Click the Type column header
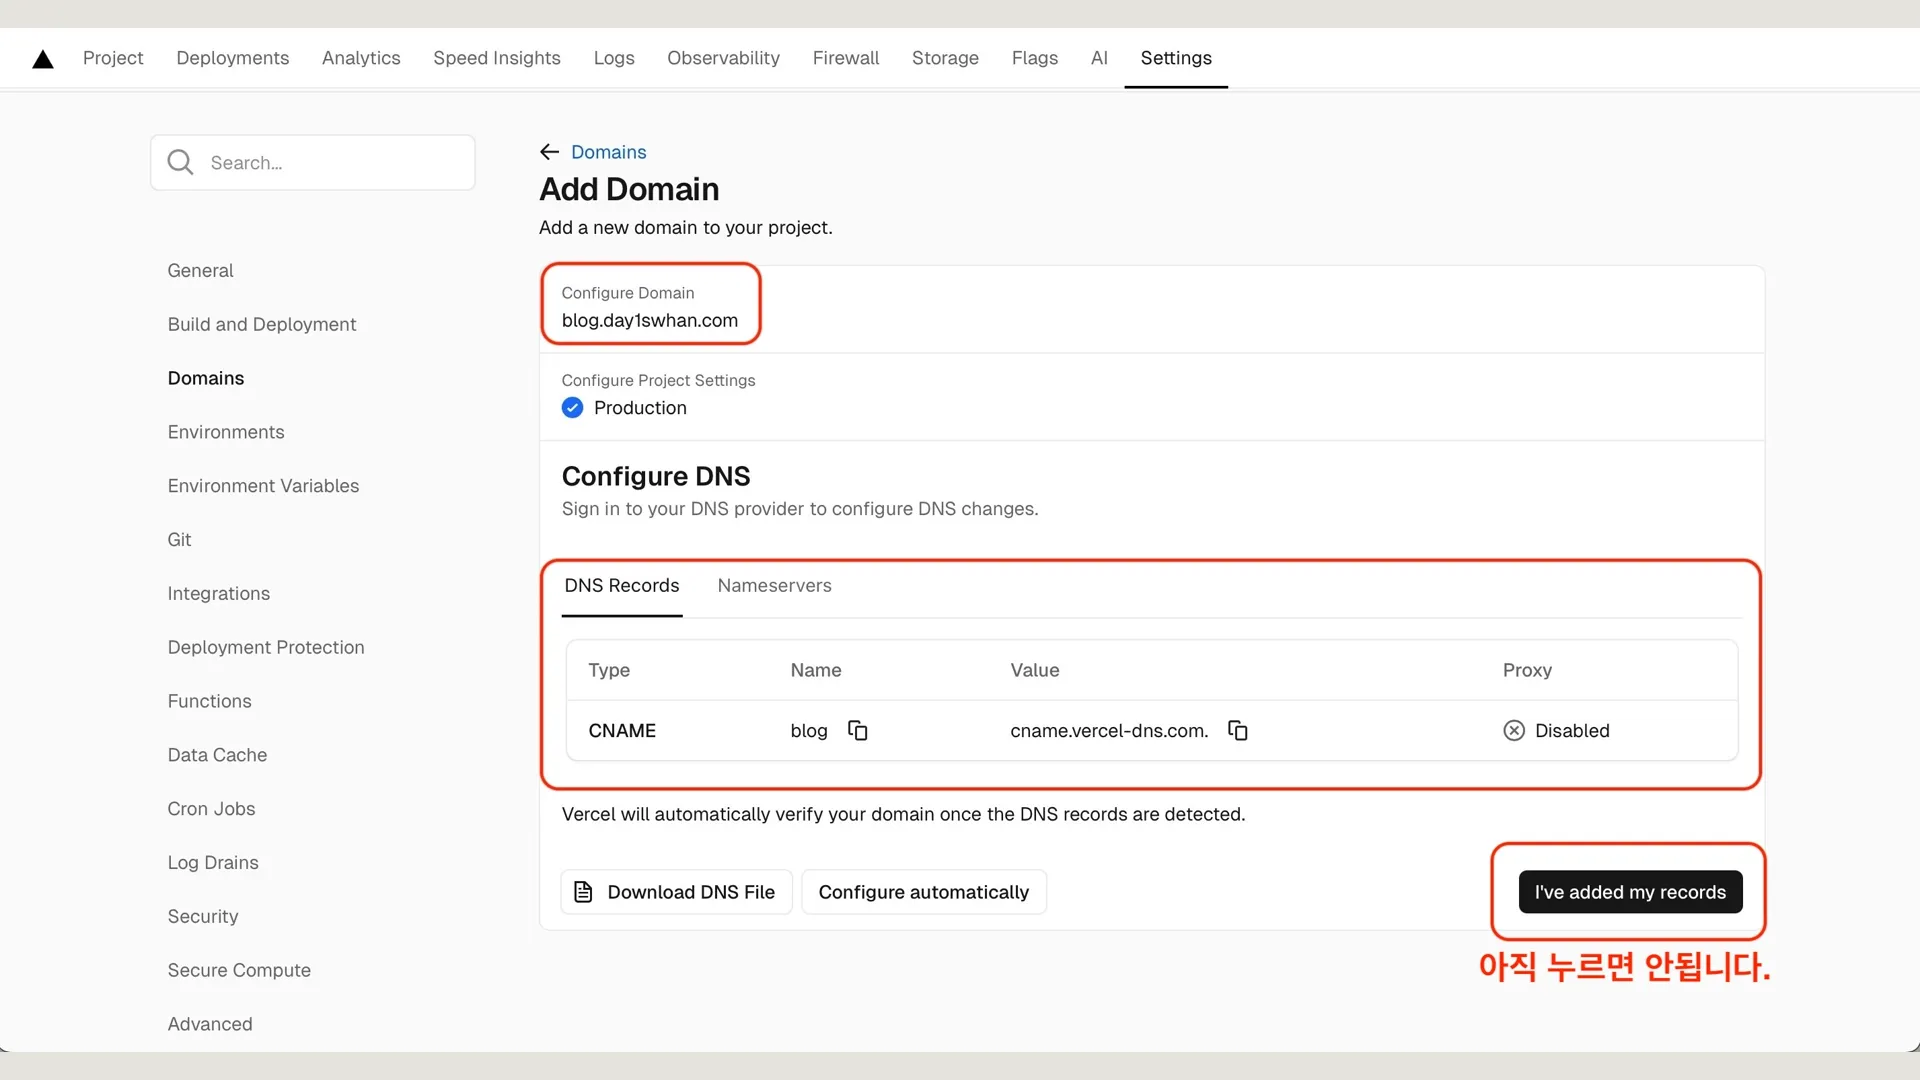Screen dimensions: 1920x1080 coord(609,671)
